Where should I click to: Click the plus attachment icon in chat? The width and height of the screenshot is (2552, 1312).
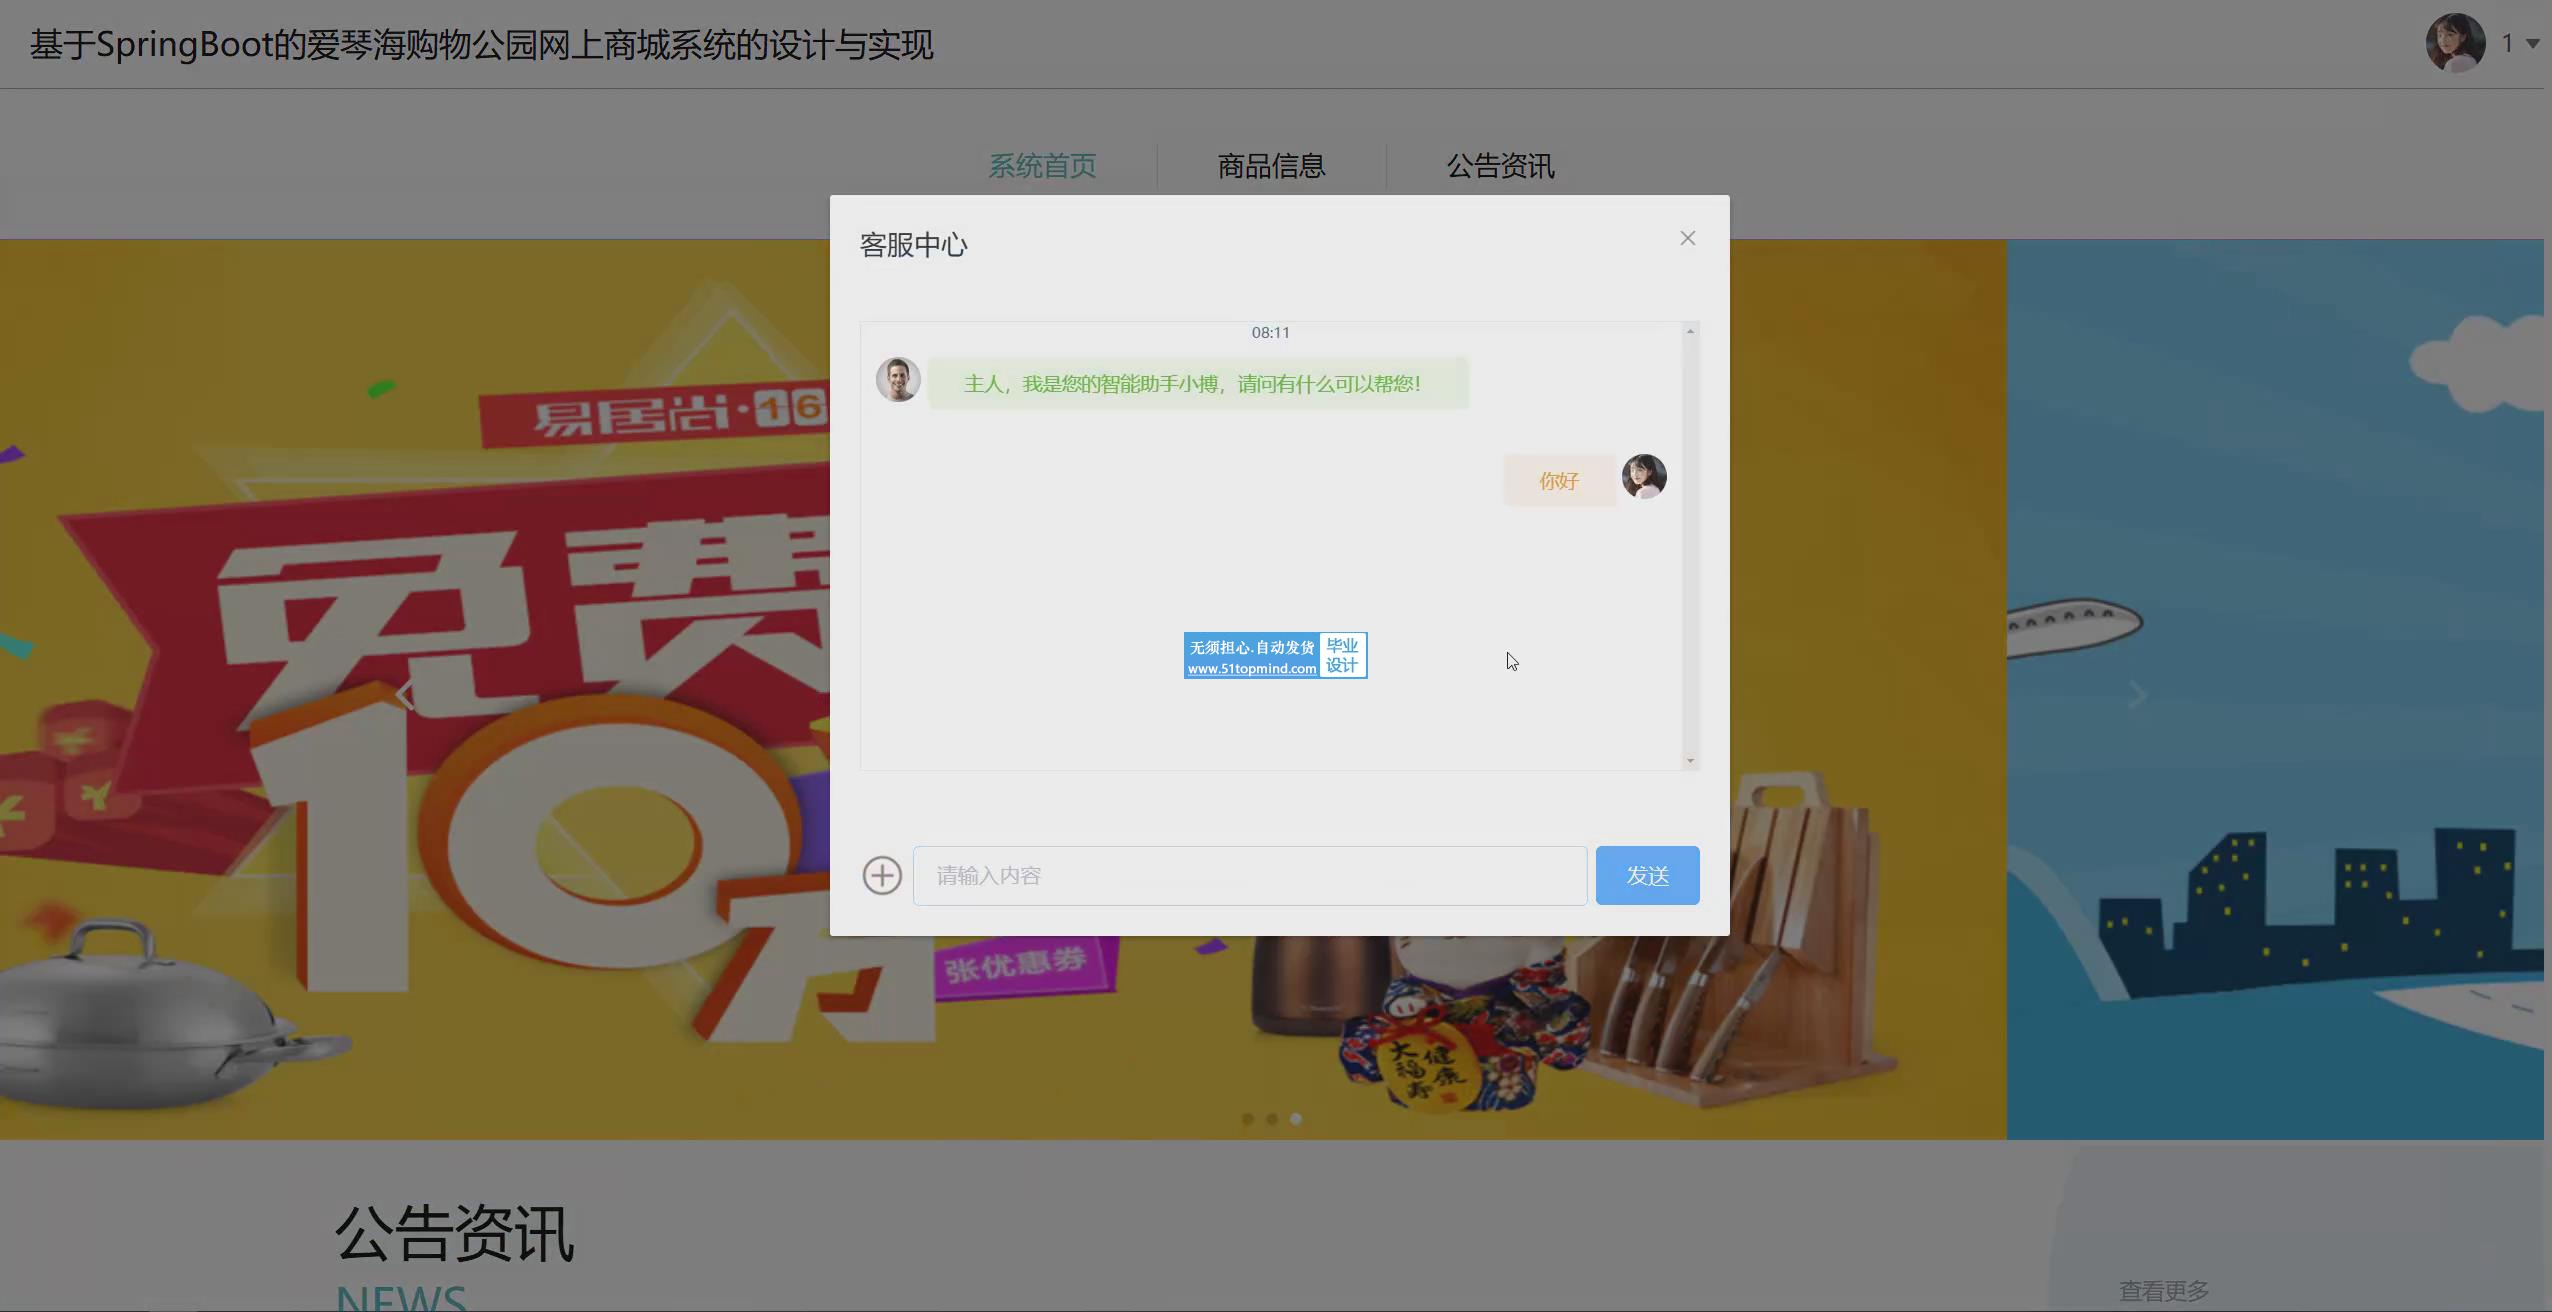coord(882,876)
